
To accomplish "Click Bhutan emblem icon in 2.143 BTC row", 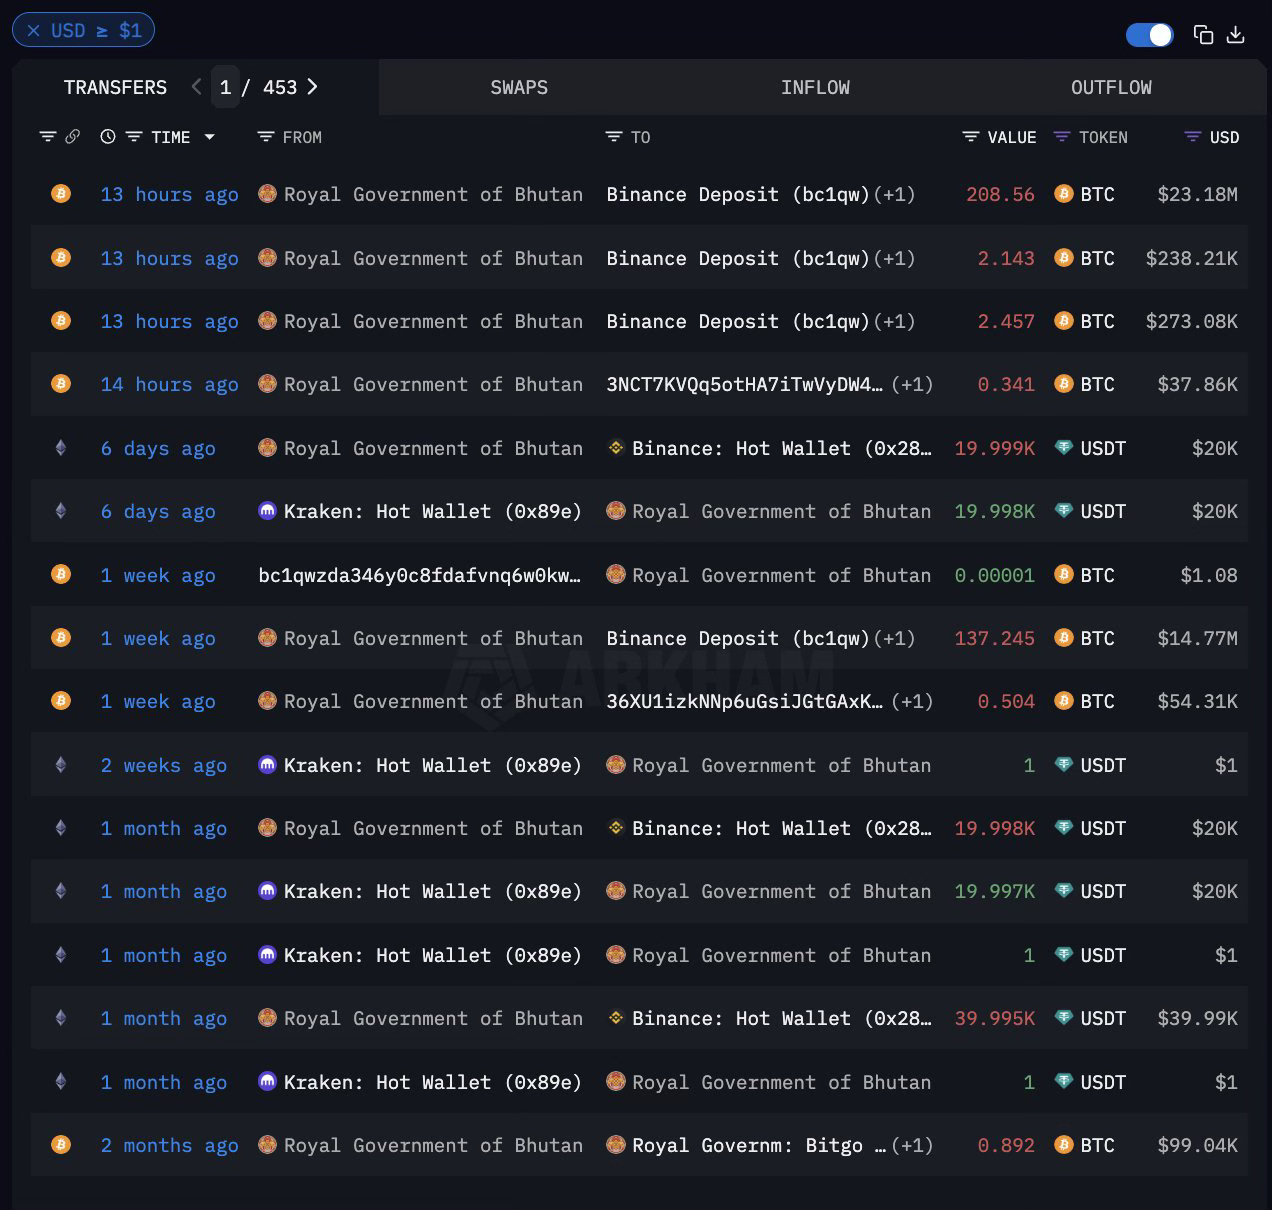I will tap(267, 258).
